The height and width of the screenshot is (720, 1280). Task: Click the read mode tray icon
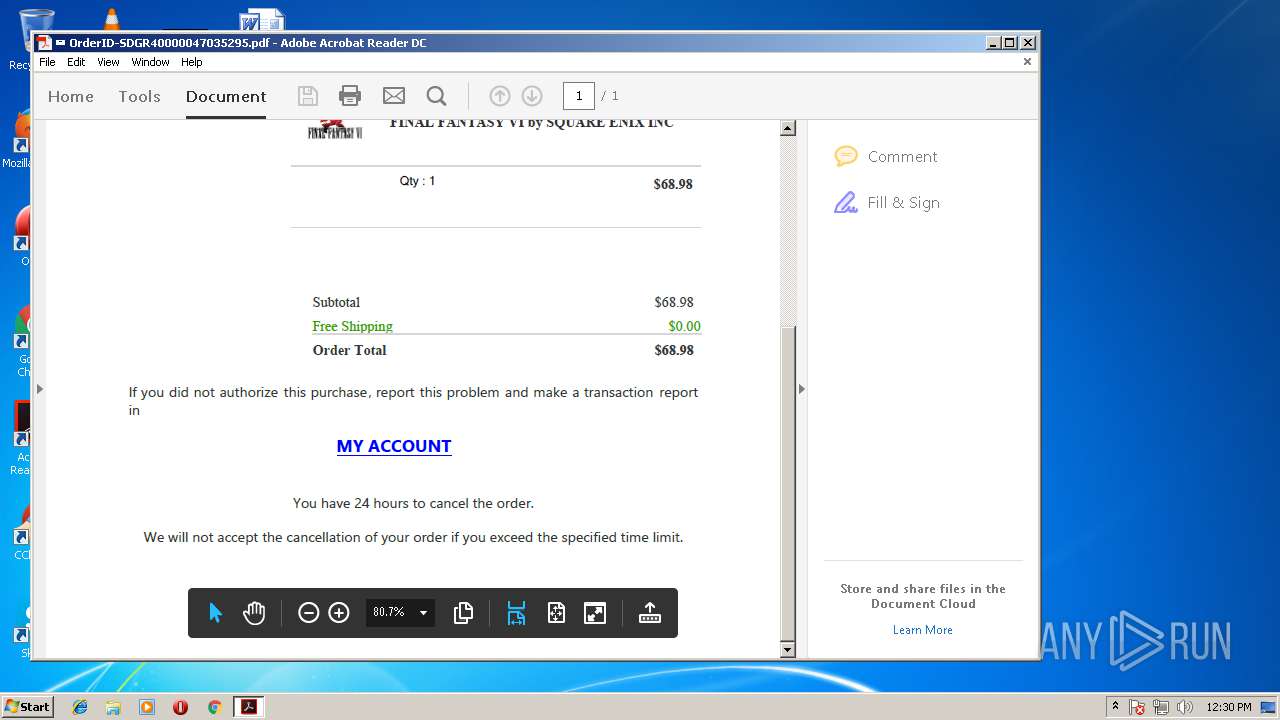click(x=650, y=613)
